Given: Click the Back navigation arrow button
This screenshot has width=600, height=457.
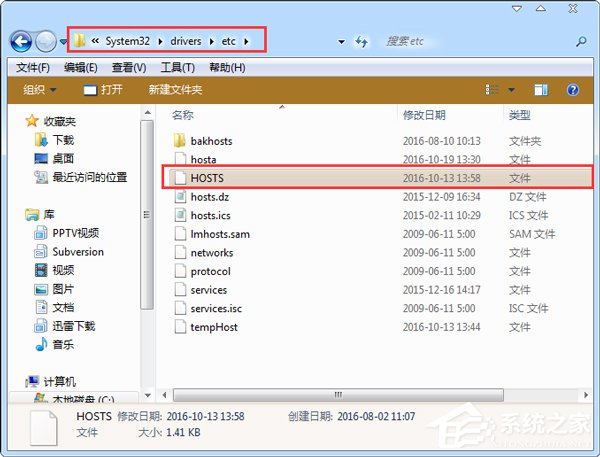Looking at the screenshot, I should (x=20, y=42).
